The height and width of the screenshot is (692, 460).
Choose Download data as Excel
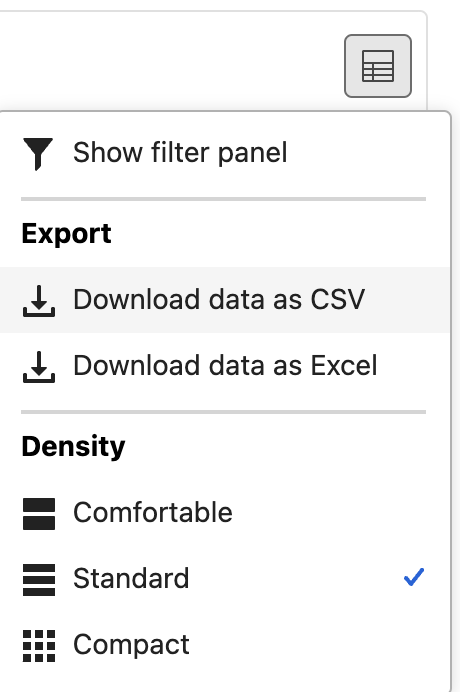[x=225, y=366]
